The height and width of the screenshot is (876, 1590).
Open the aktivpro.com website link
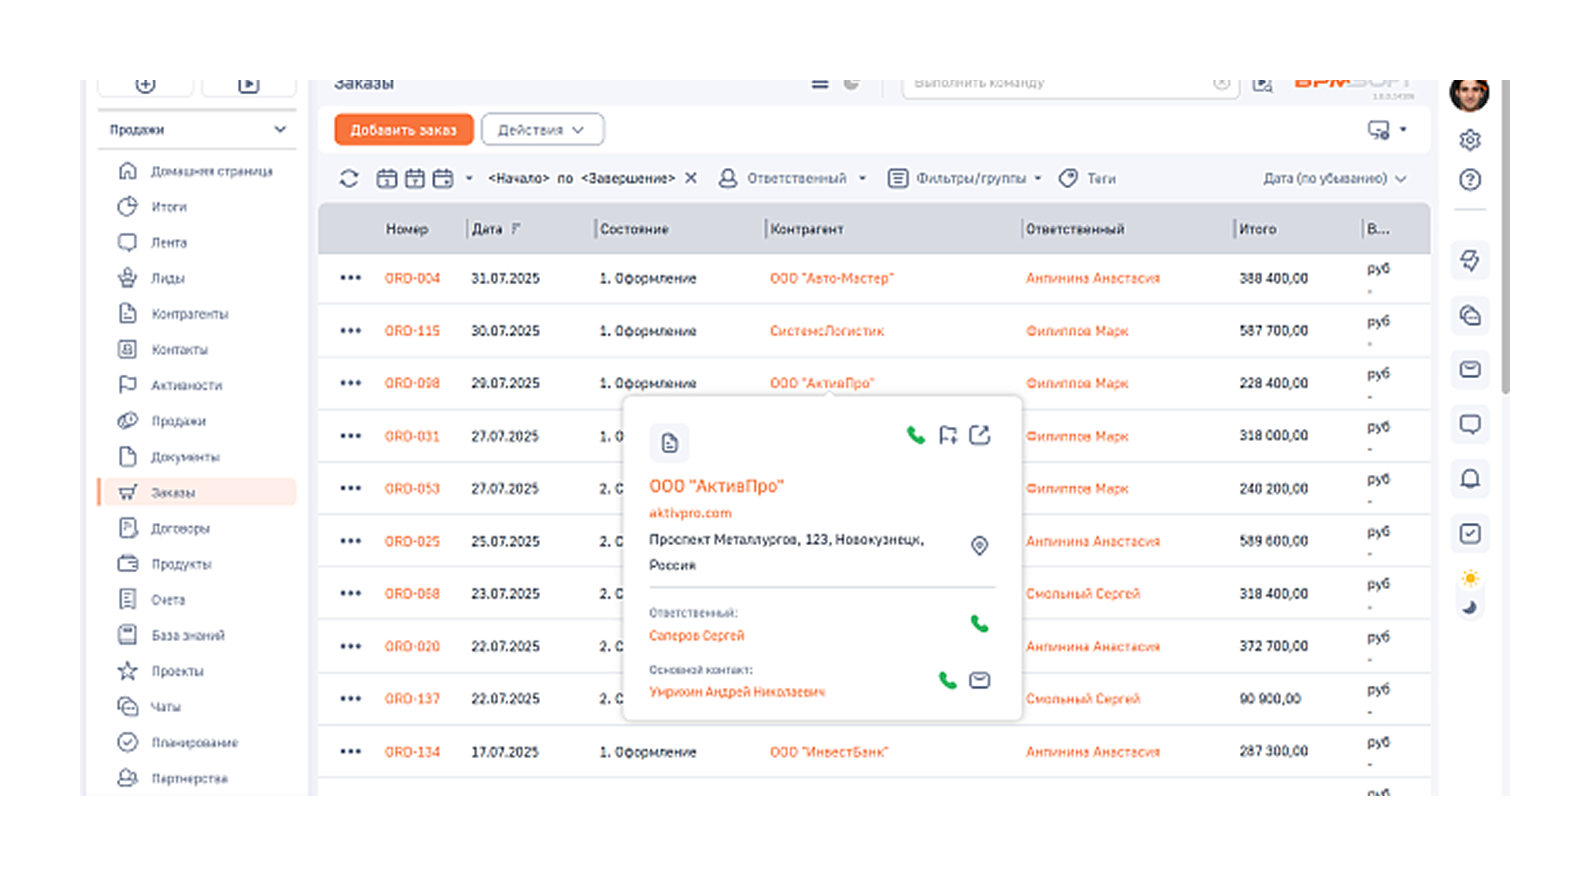pyautogui.click(x=690, y=513)
